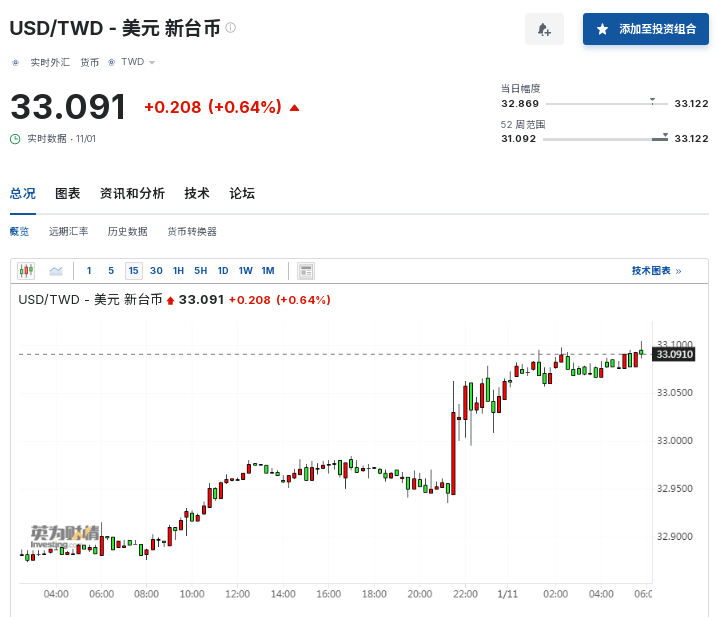Click the 1/11 date axis label
Image resolution: width=717 pixels, height=617 pixels.
click(508, 594)
